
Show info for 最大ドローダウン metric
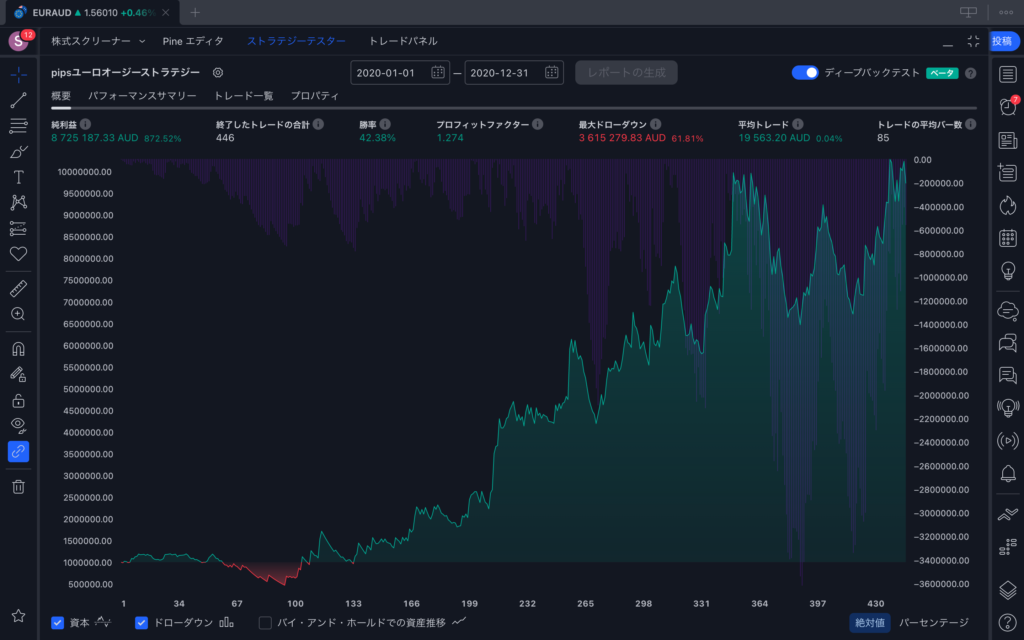click(656, 124)
